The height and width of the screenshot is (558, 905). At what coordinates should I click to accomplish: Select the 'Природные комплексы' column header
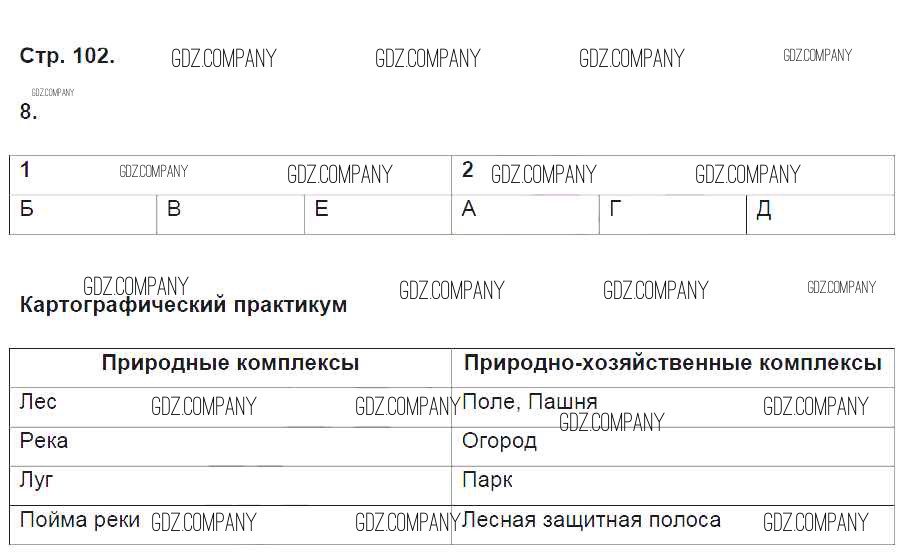point(230,364)
